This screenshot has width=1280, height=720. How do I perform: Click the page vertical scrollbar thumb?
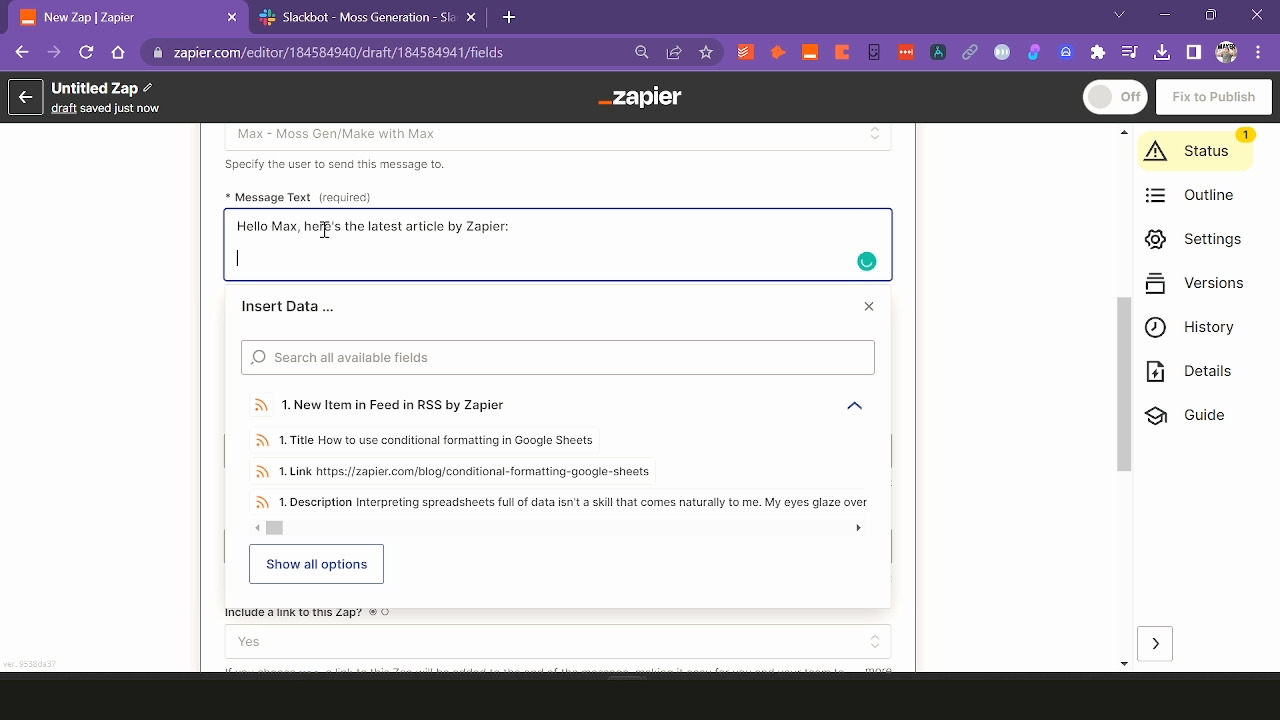(1124, 384)
